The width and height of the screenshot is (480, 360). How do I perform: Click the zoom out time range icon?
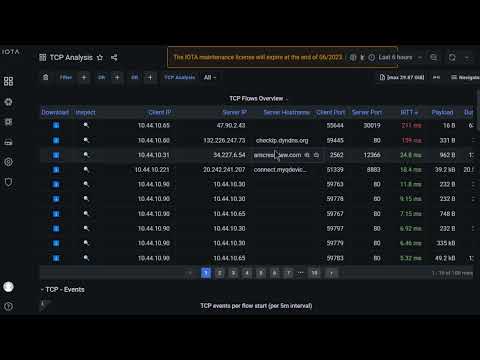[x=434, y=57]
